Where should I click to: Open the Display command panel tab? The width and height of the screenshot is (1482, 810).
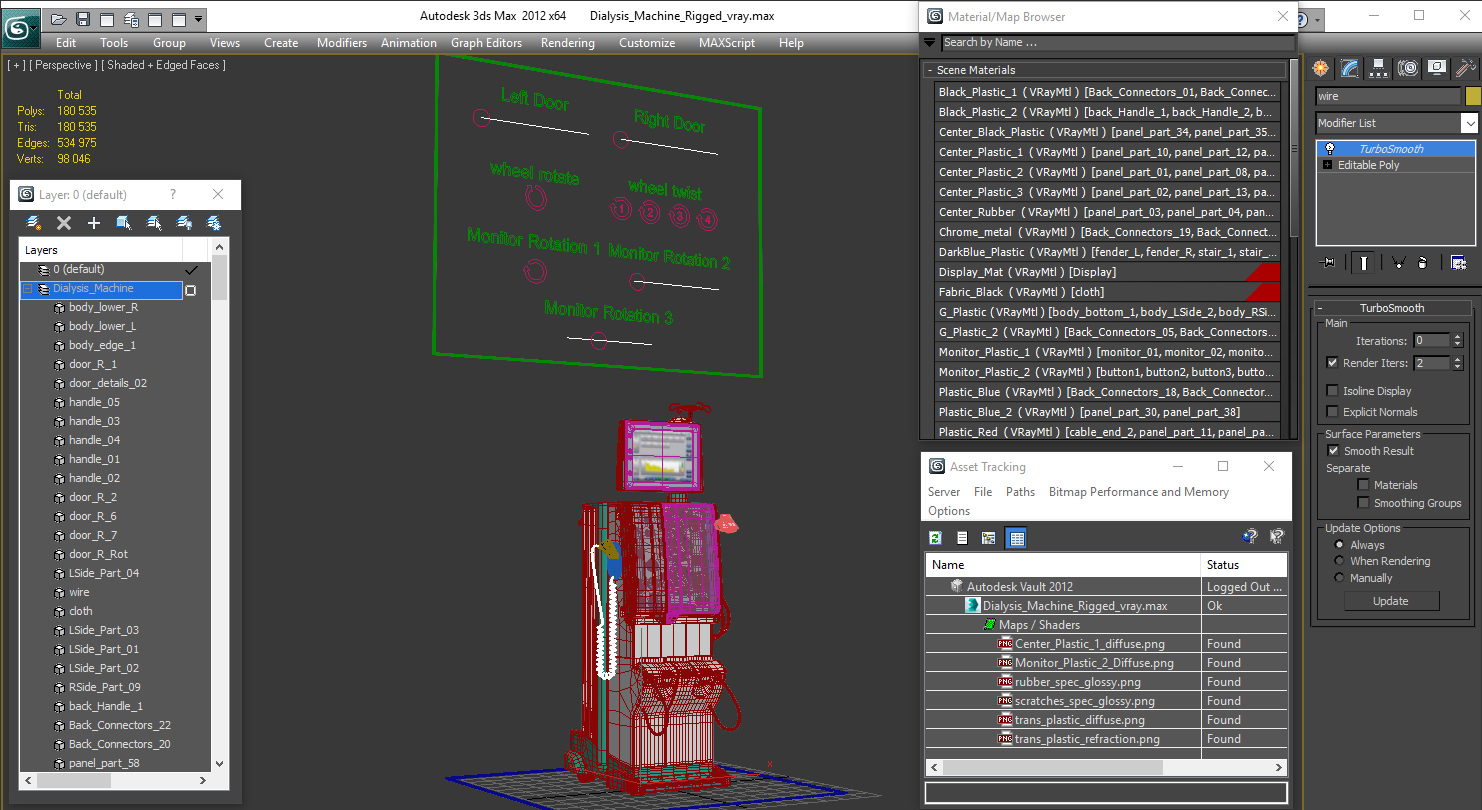coord(1437,68)
